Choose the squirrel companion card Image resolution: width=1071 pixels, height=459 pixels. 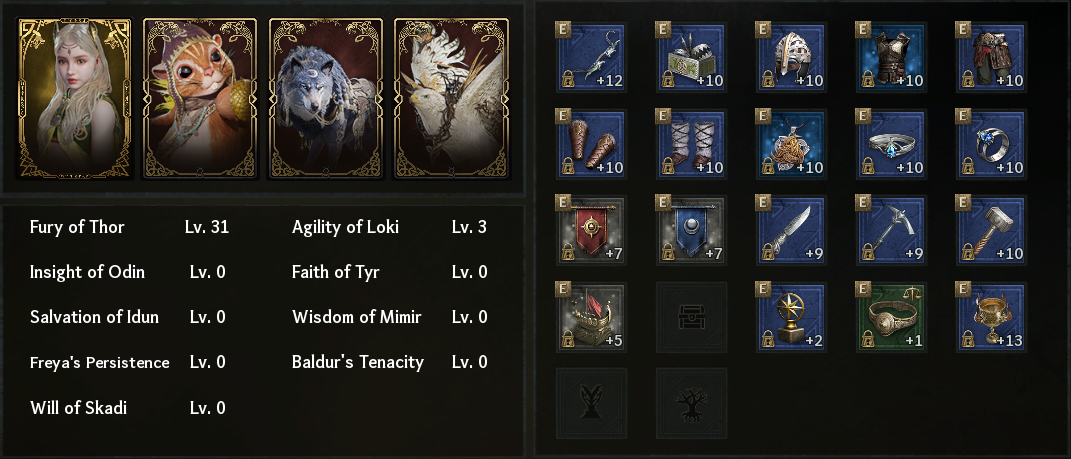200,99
